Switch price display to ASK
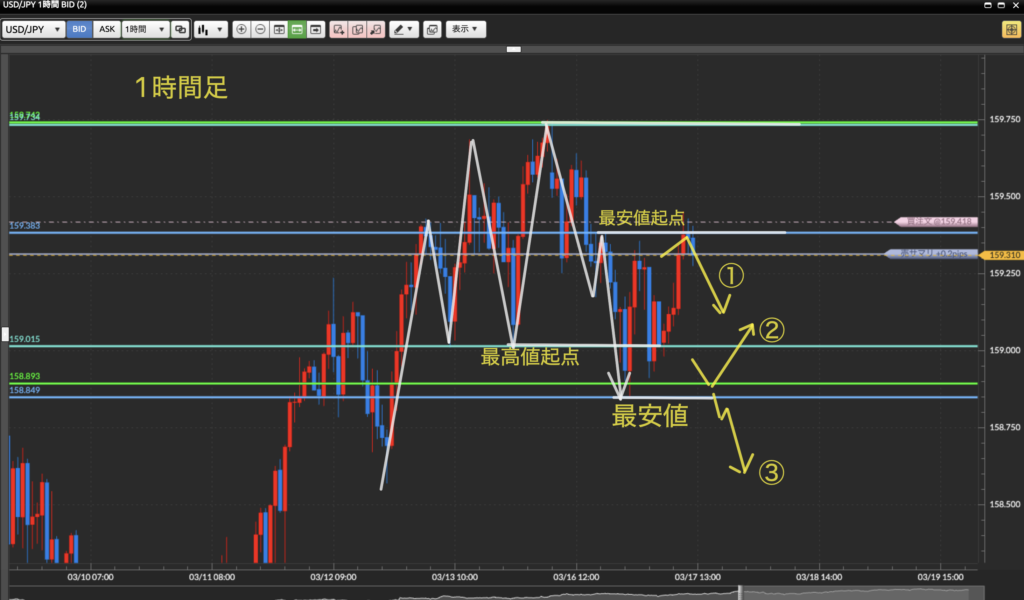Viewport: 1024px width, 600px height. [x=107, y=30]
